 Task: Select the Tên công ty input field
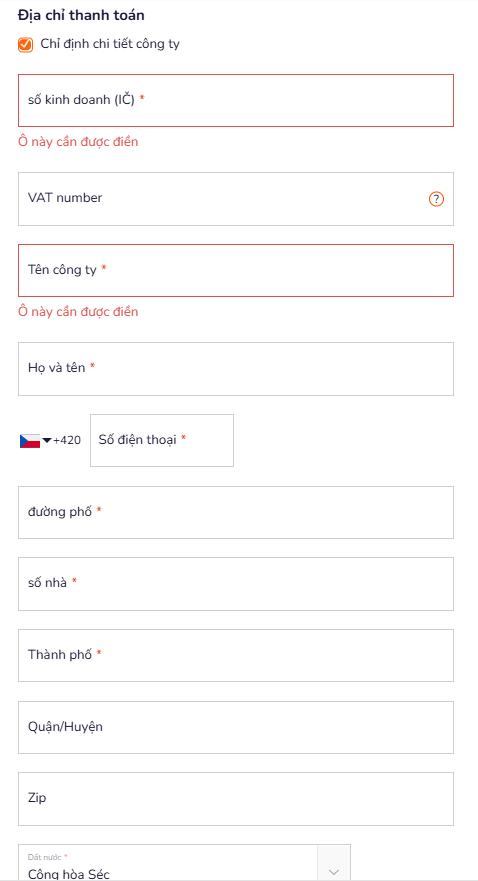tap(236, 270)
